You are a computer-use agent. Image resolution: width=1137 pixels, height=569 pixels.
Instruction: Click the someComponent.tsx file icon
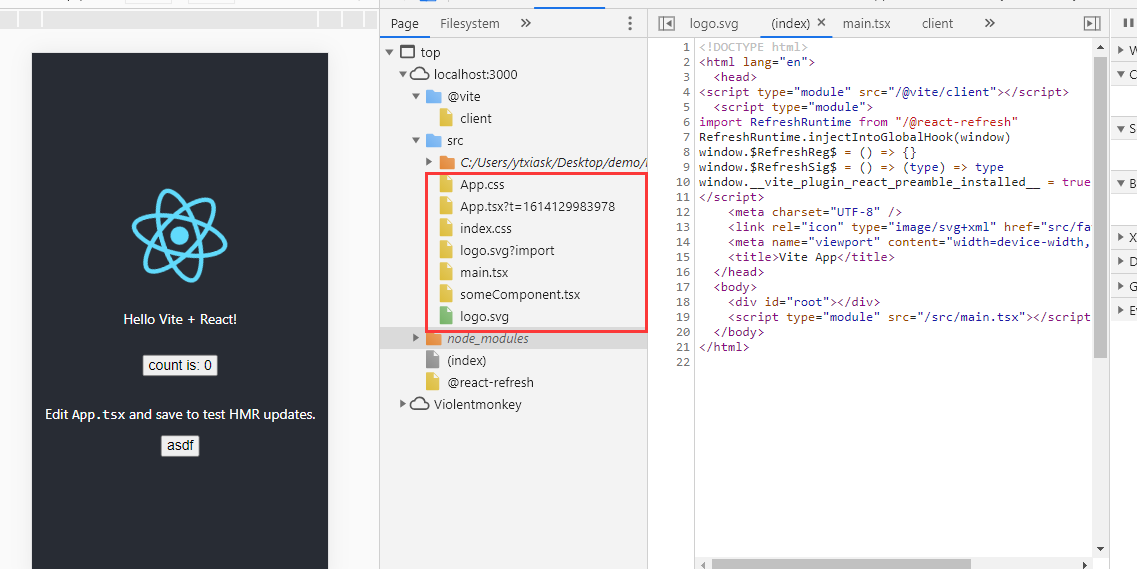pyautogui.click(x=447, y=294)
